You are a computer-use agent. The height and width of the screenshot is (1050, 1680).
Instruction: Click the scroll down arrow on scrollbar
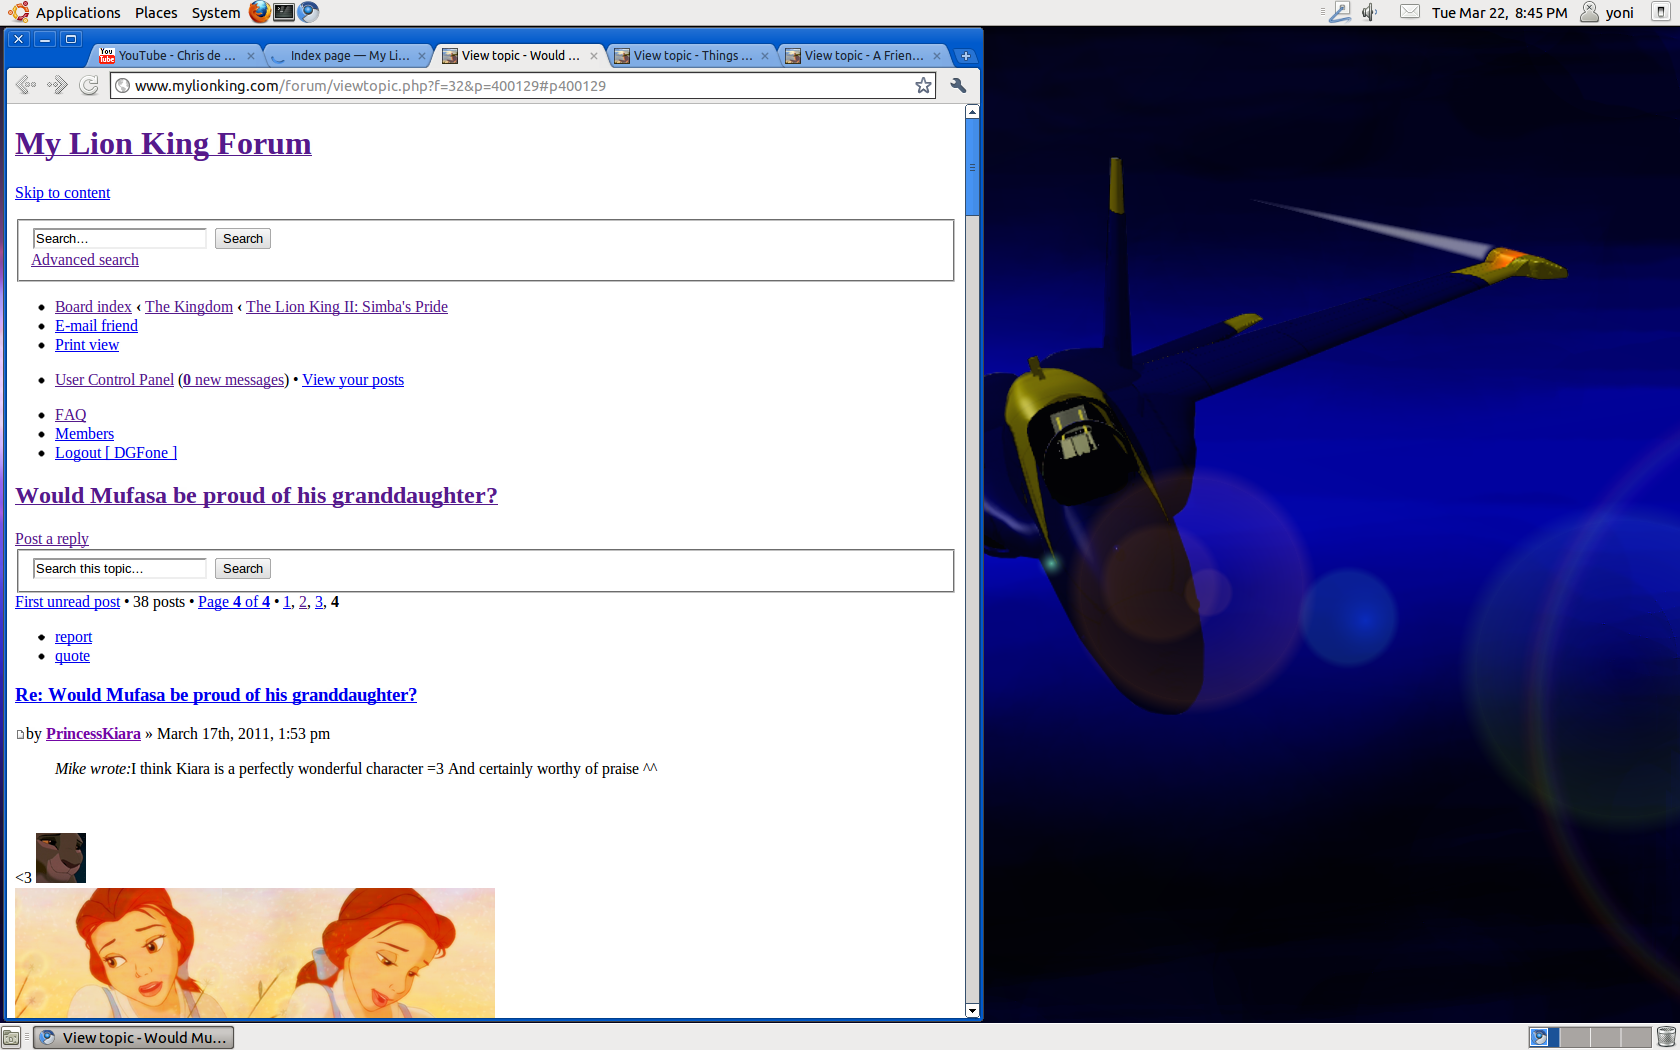point(972,1011)
